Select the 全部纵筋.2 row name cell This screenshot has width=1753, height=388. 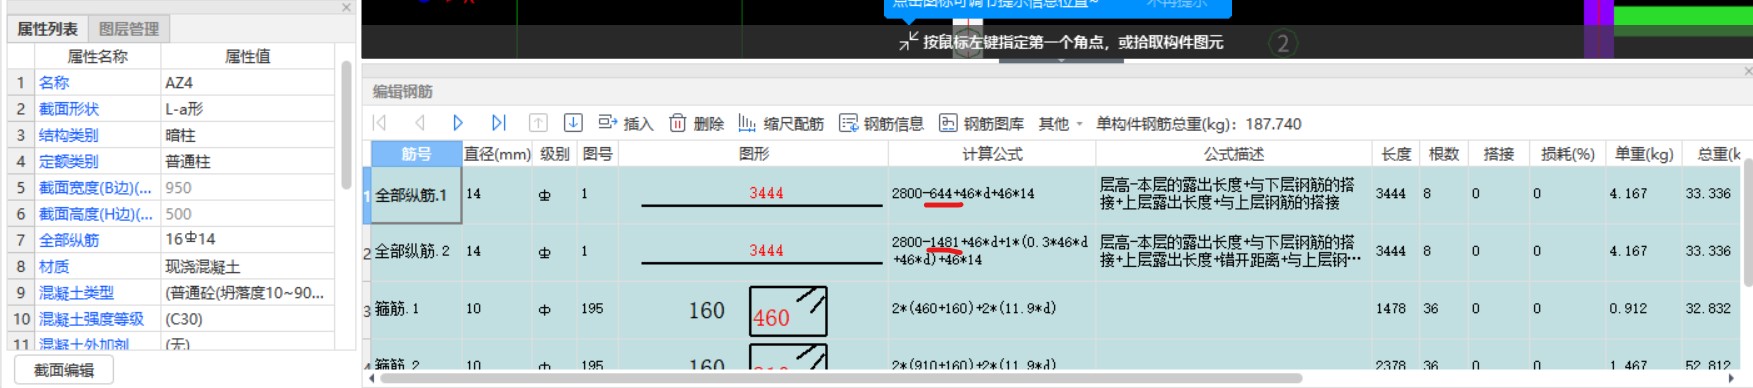pos(416,251)
